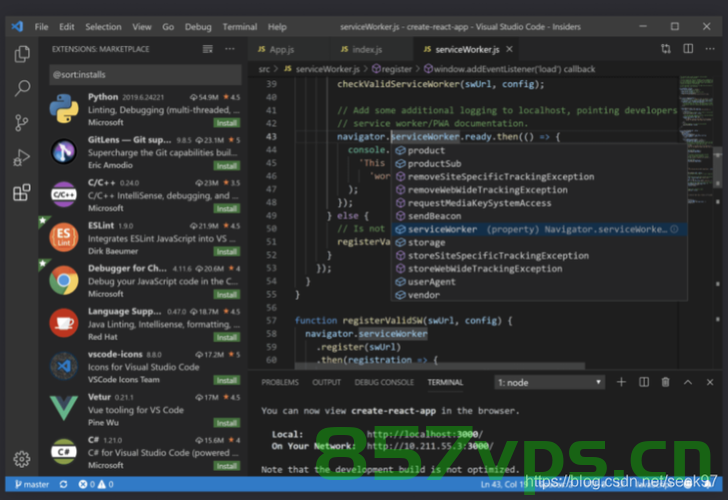This screenshot has height=500, width=728.
Task: Click the master branch indicator
Action: tap(32, 484)
